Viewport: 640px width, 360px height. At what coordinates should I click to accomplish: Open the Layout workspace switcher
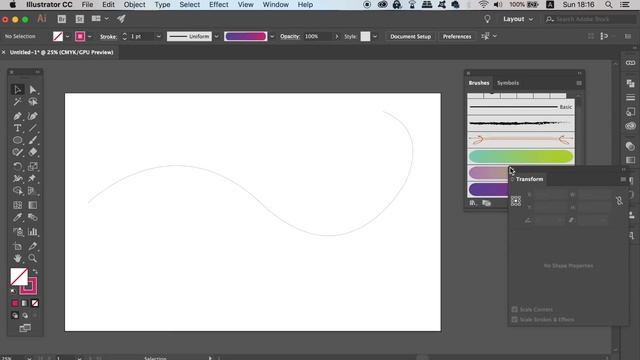pyautogui.click(x=518, y=19)
